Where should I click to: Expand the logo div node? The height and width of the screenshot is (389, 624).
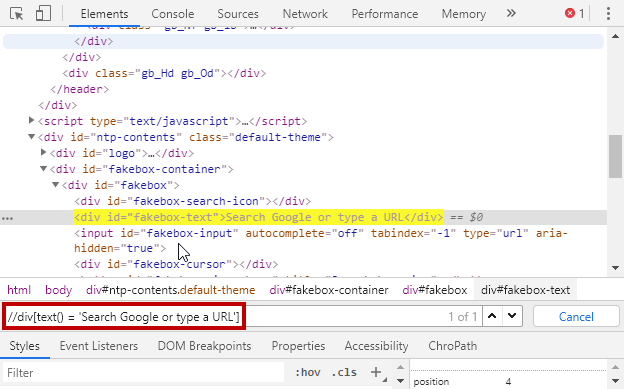tap(43, 152)
